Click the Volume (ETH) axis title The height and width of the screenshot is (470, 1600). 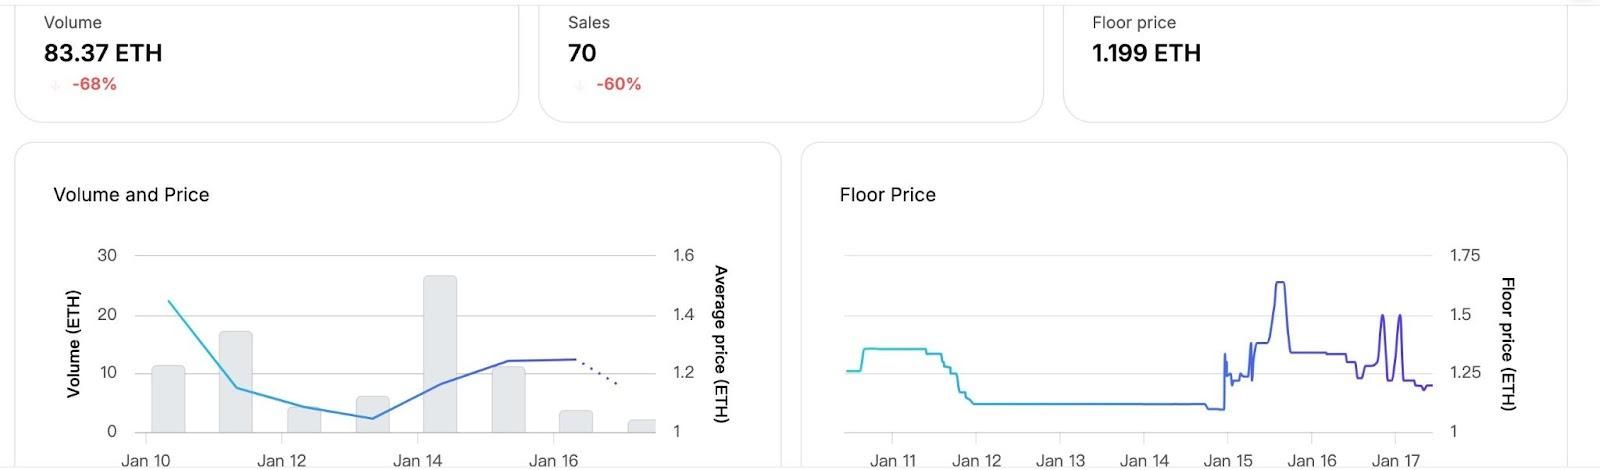pos(73,344)
